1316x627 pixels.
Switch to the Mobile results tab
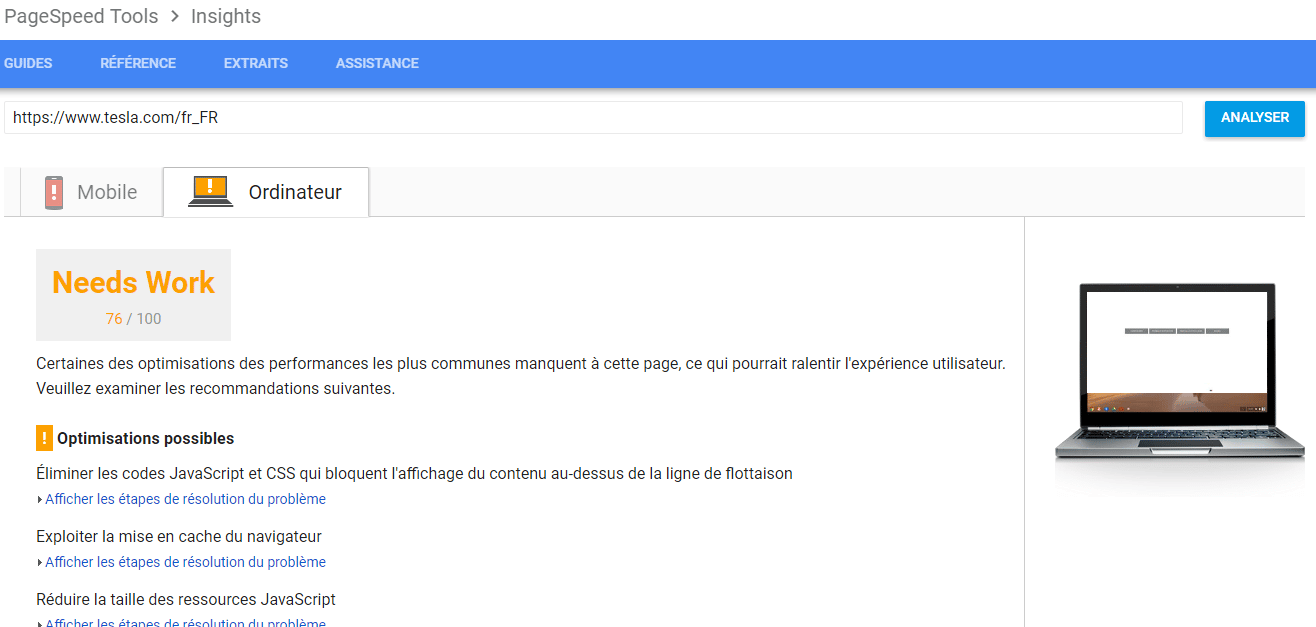[x=107, y=192]
